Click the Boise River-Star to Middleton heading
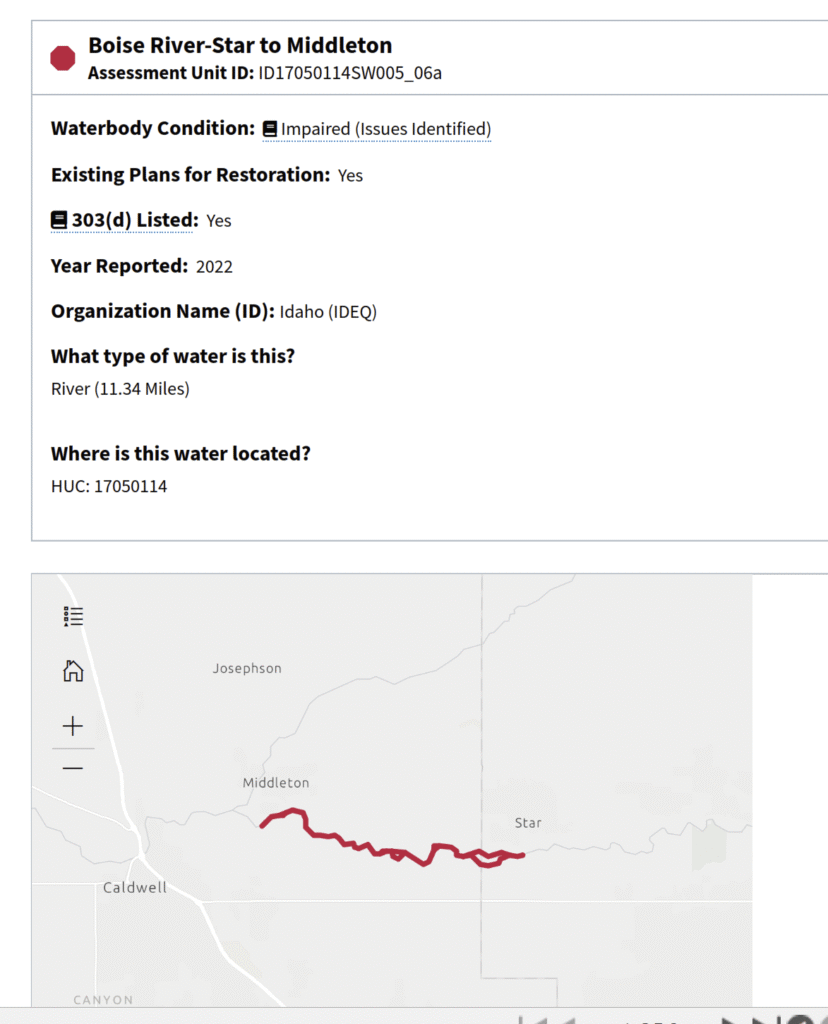This screenshot has width=828, height=1024. tap(240, 45)
